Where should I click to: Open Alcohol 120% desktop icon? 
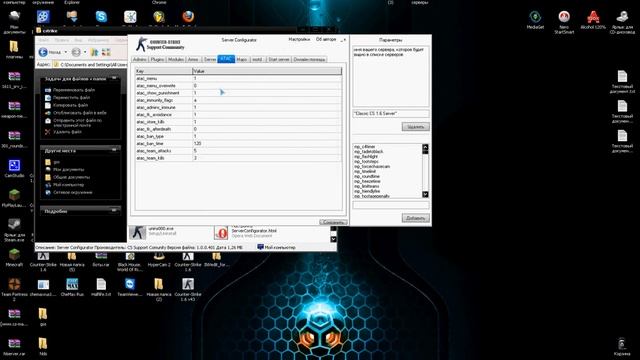[593, 20]
